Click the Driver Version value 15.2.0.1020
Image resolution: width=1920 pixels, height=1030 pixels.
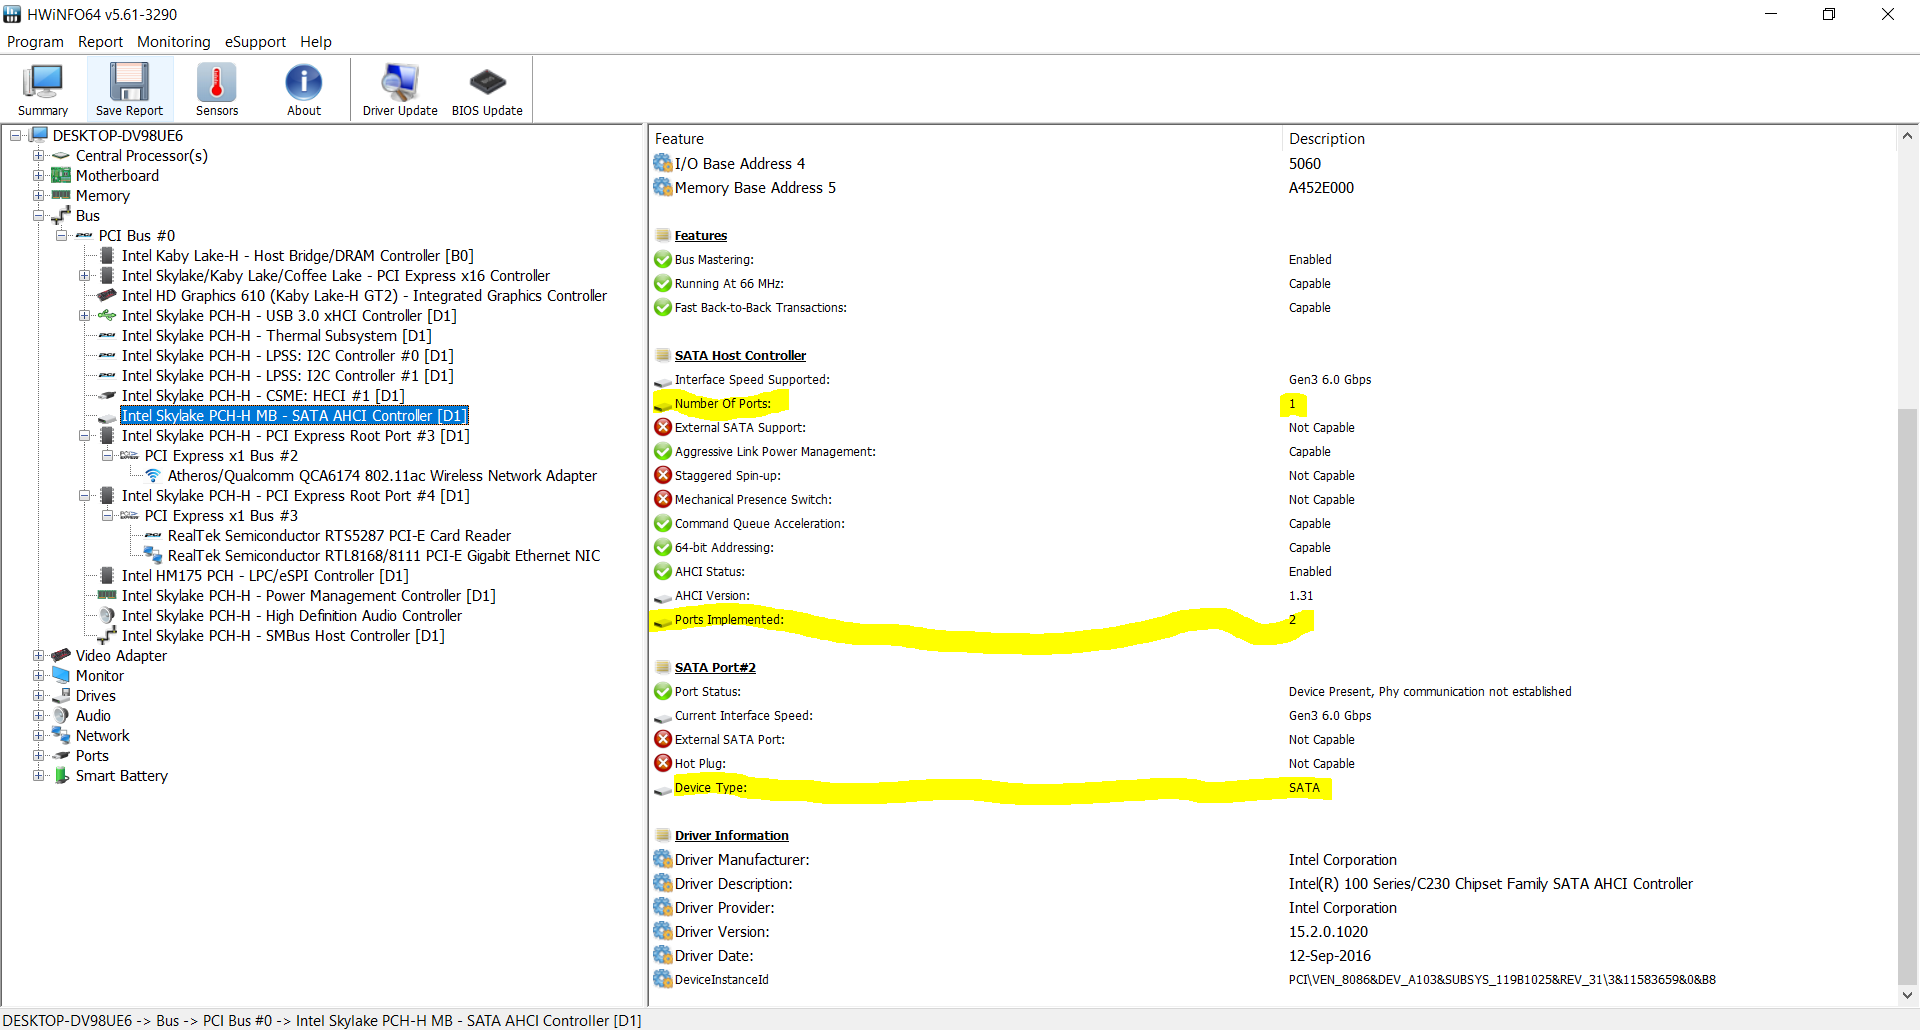[1328, 932]
